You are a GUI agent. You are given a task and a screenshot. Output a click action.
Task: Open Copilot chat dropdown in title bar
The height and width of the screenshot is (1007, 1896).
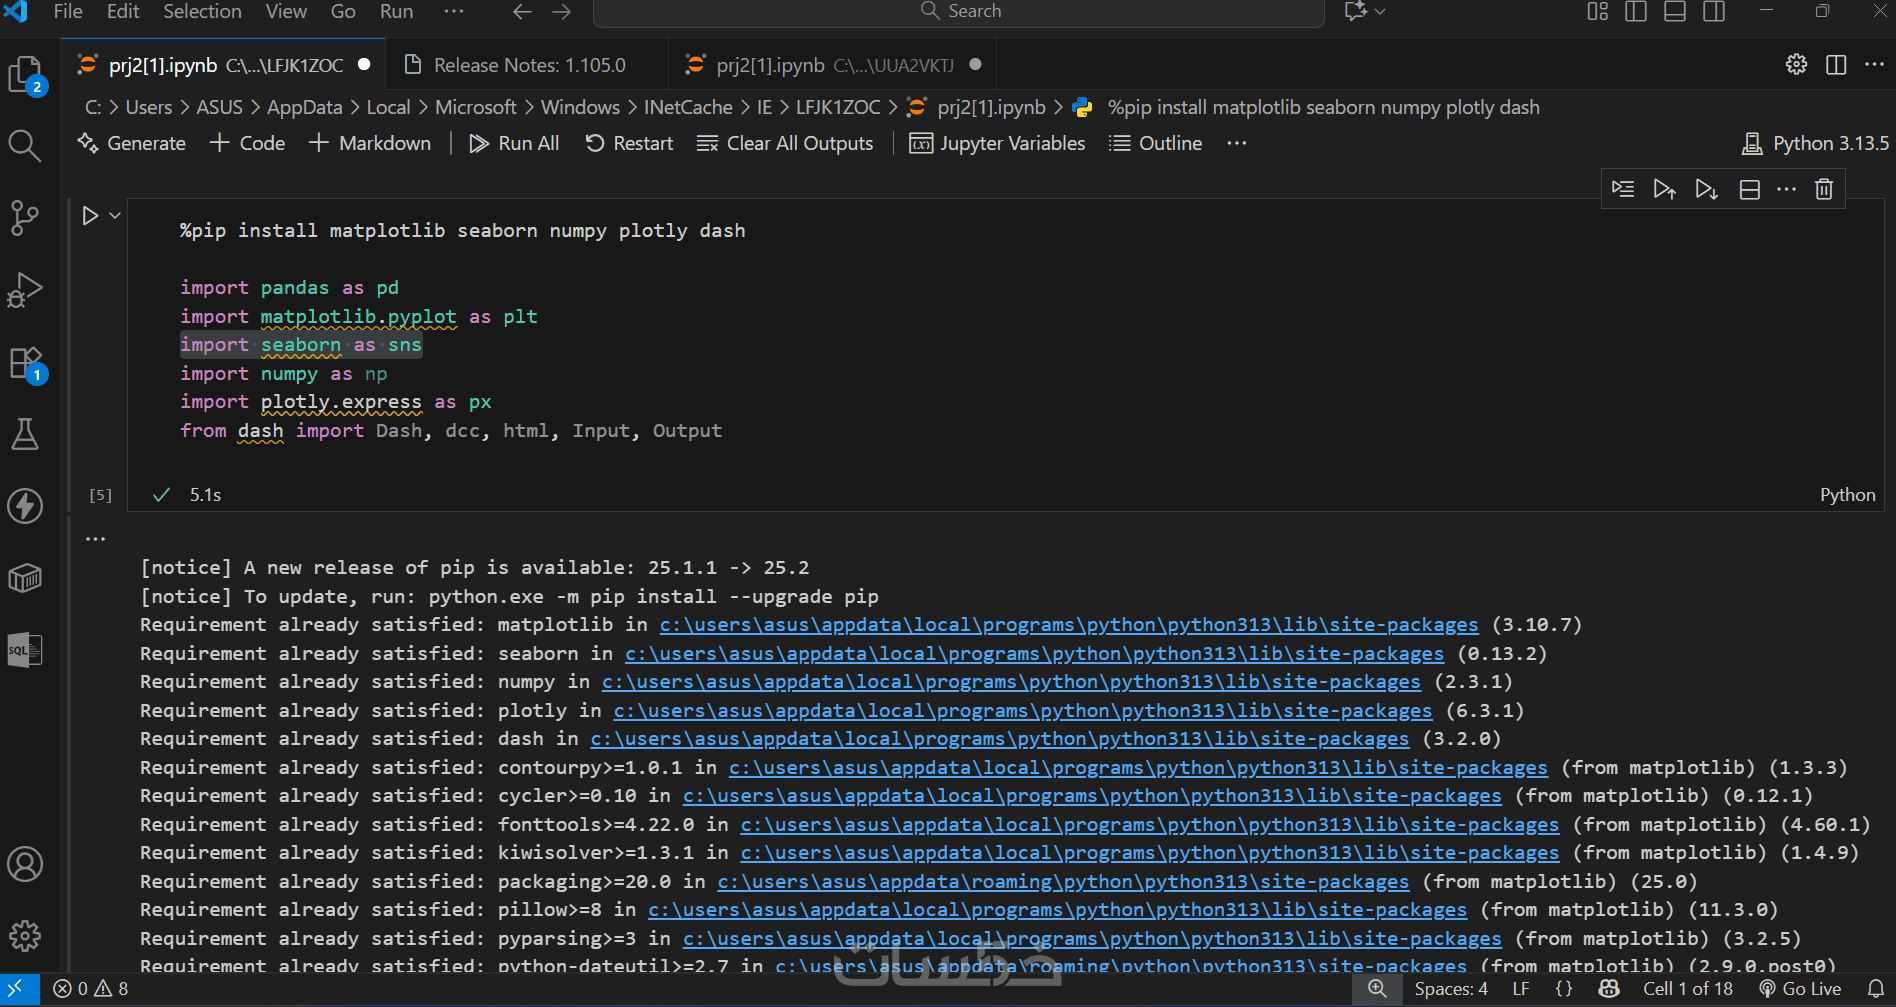coord(1365,11)
